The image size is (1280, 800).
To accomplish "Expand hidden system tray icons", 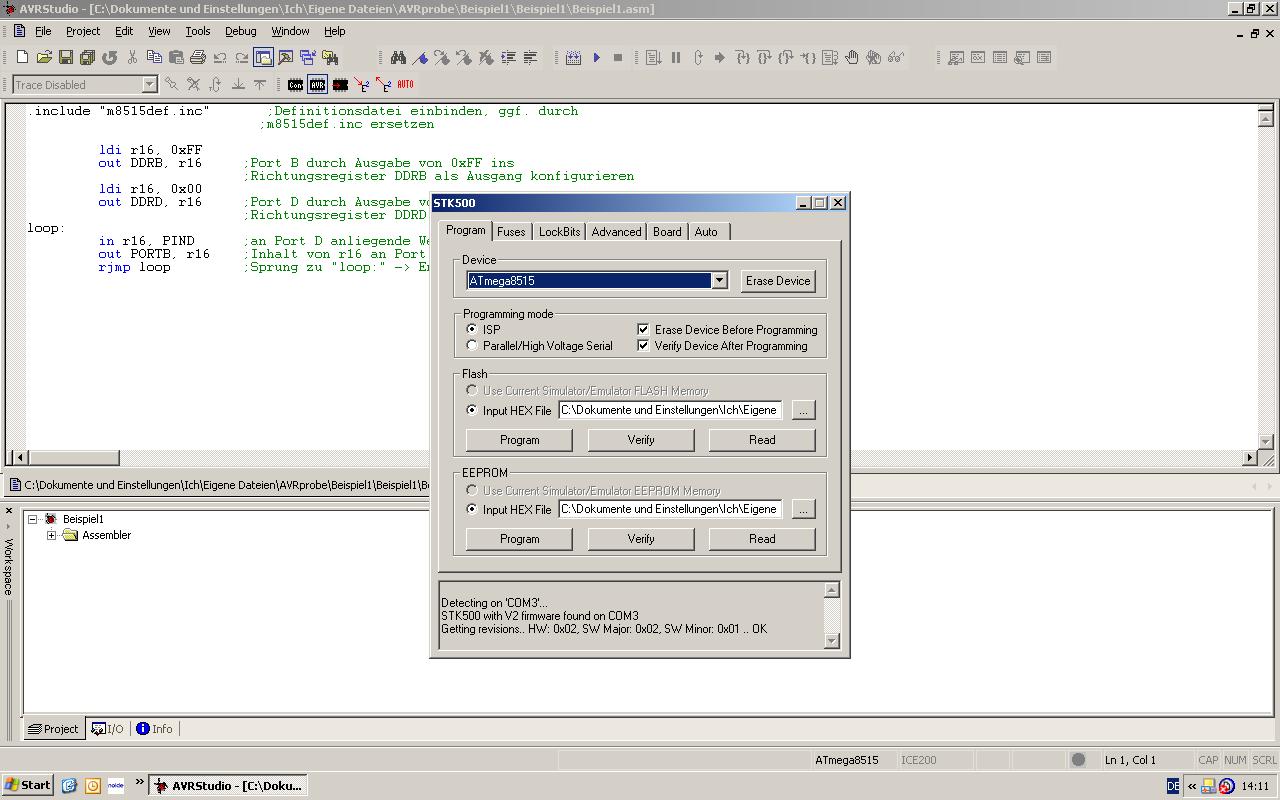I will pyautogui.click(x=1191, y=786).
